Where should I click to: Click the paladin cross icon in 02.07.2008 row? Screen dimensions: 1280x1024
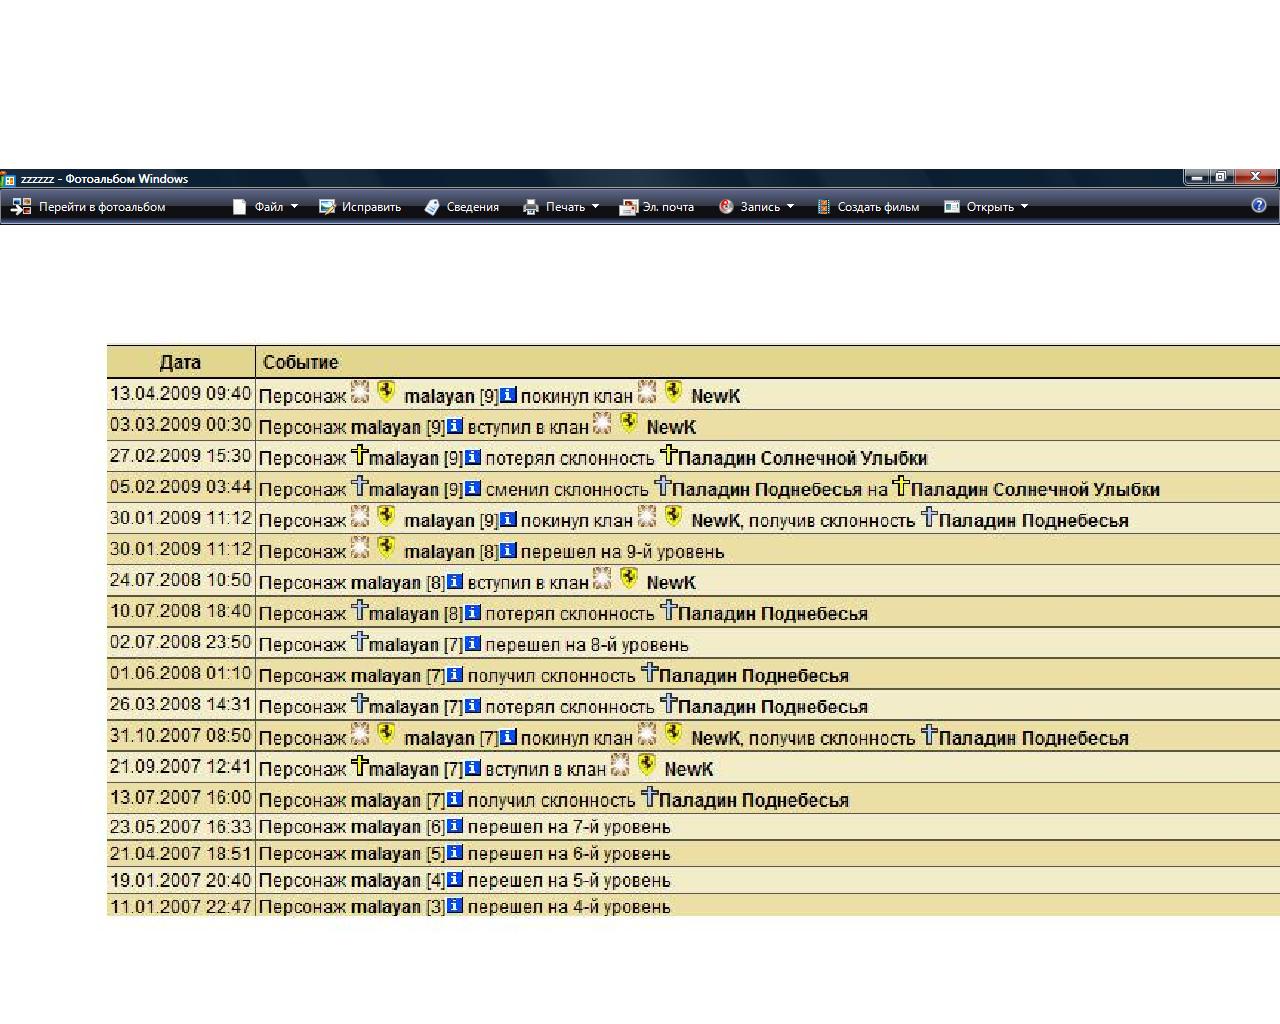[x=360, y=641]
